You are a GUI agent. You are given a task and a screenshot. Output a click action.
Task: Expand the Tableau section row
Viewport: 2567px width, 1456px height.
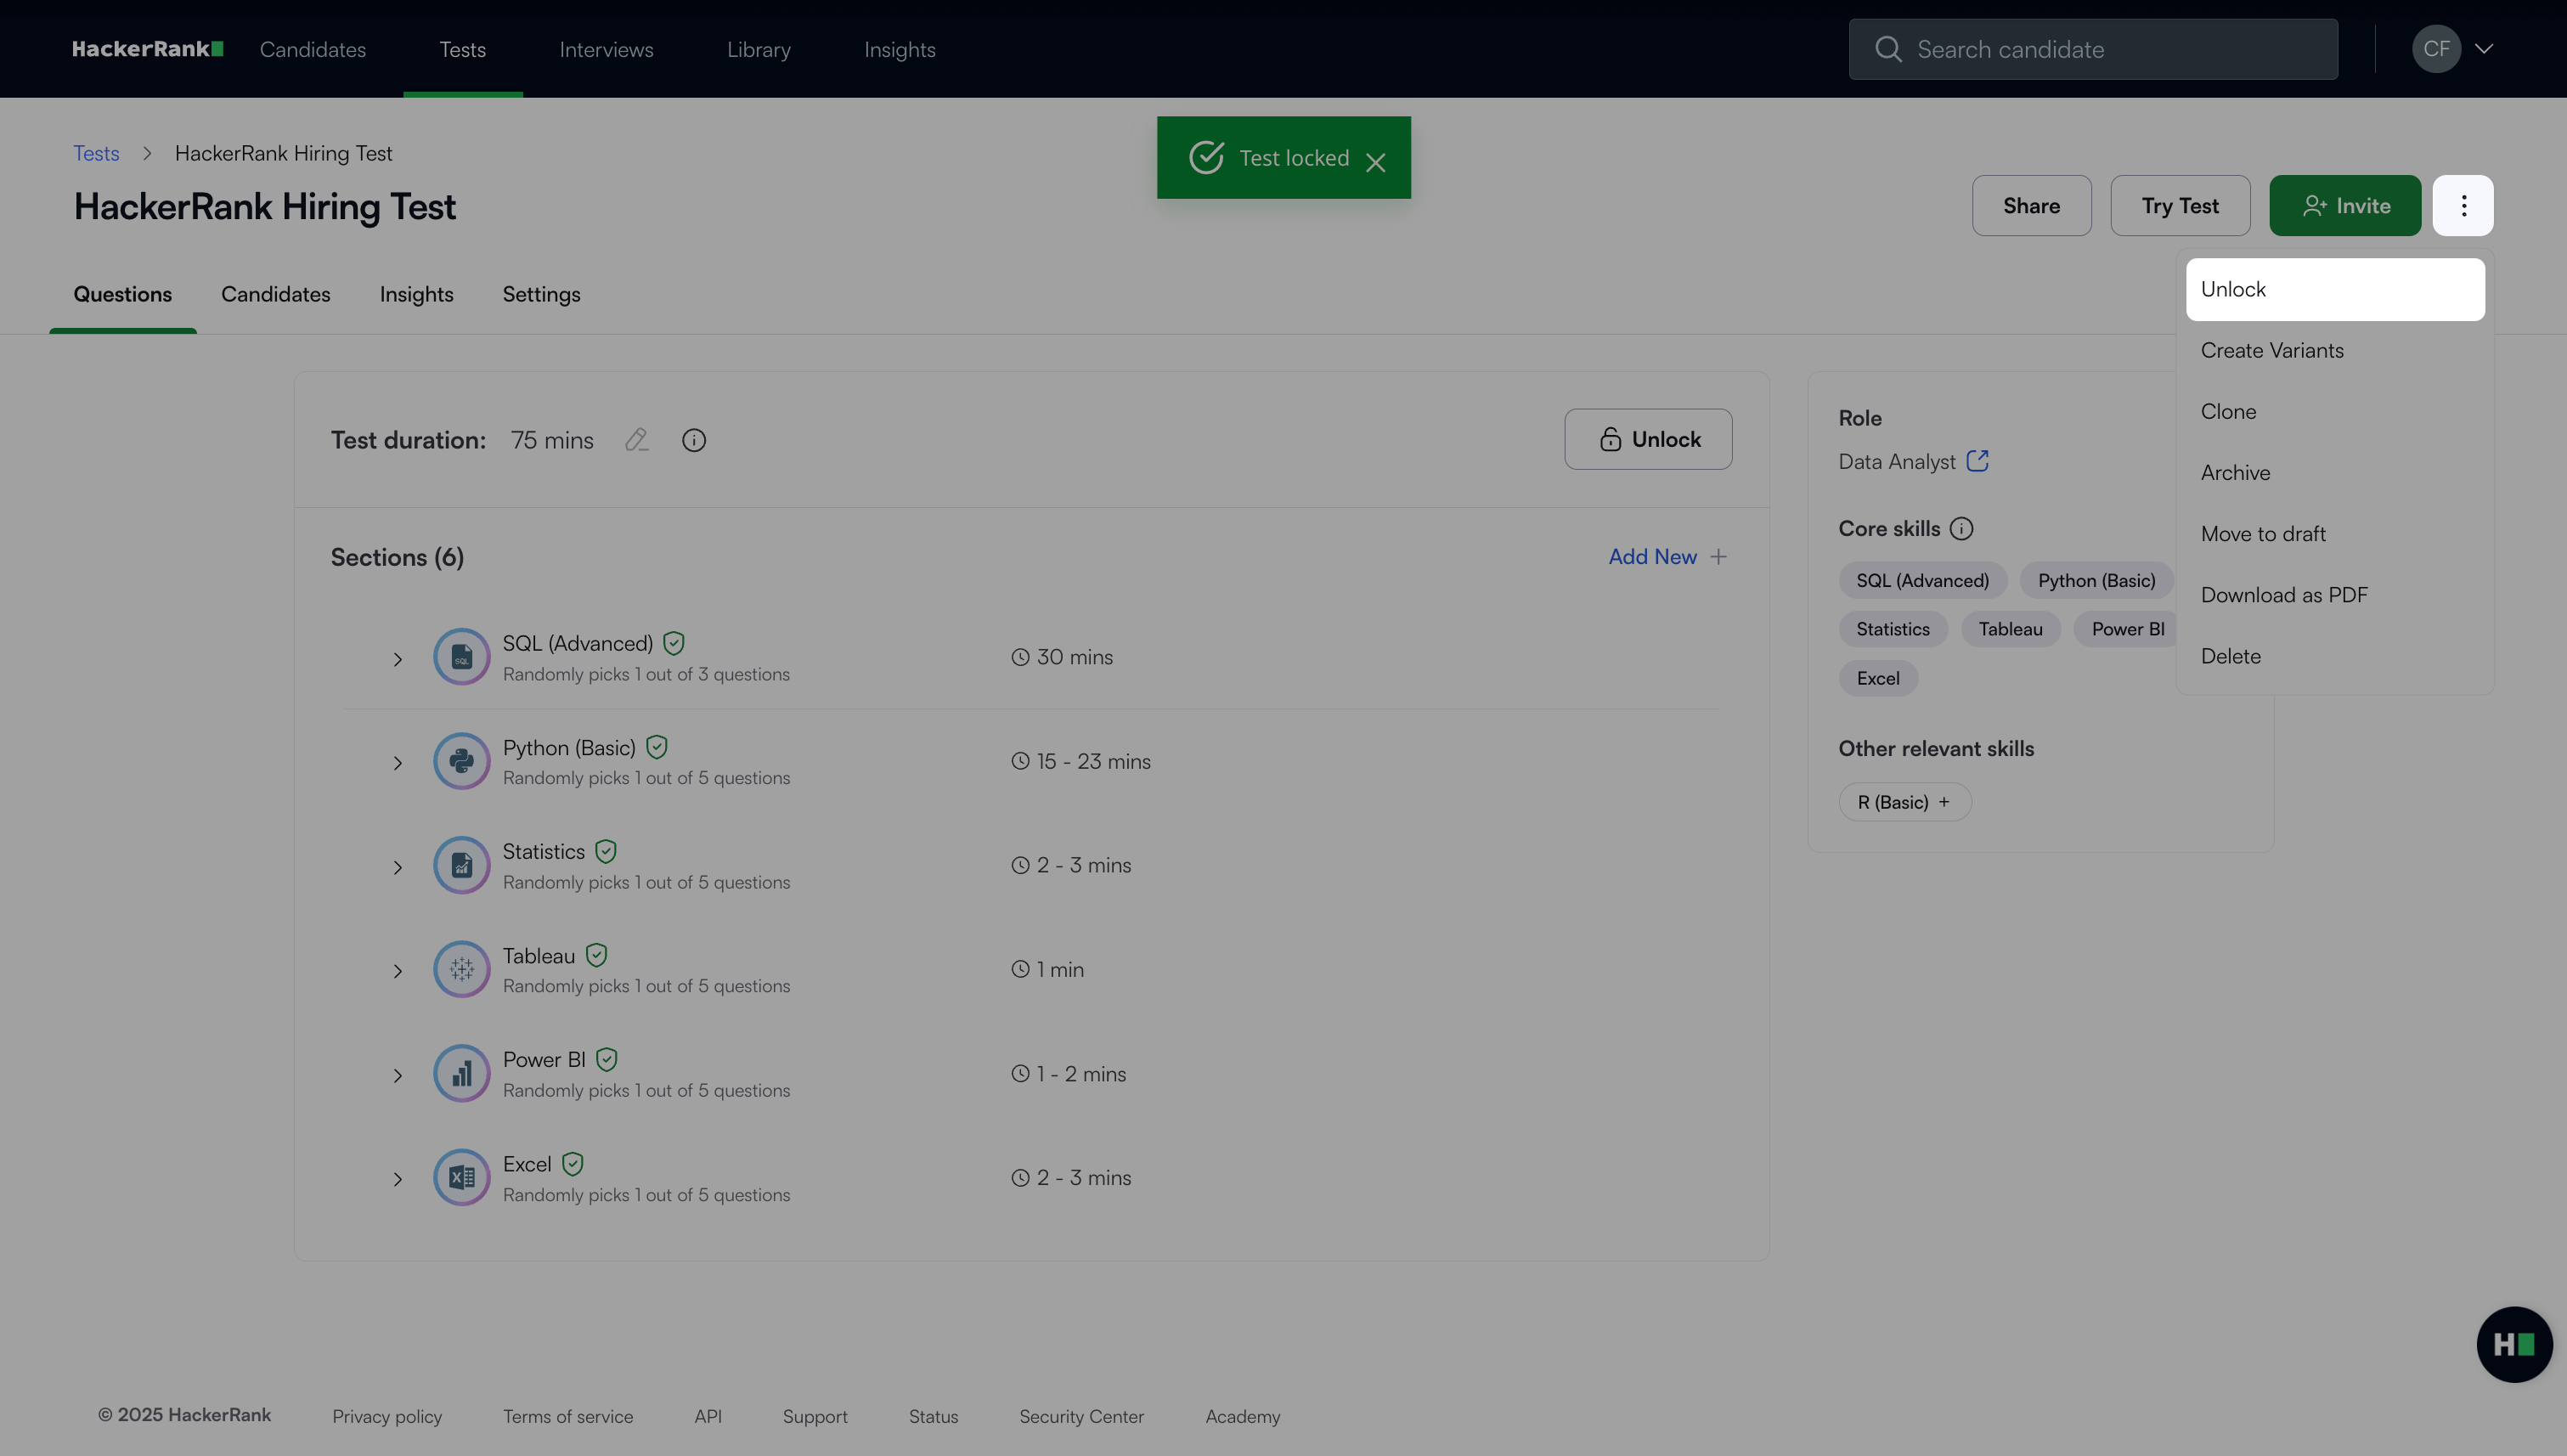398,971
